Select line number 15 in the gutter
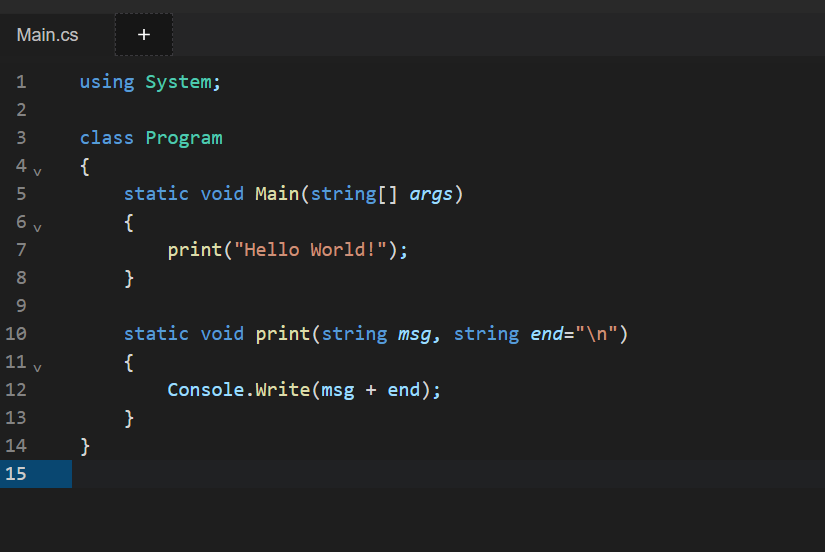This screenshot has width=825, height=552. pyautogui.click(x=16, y=474)
